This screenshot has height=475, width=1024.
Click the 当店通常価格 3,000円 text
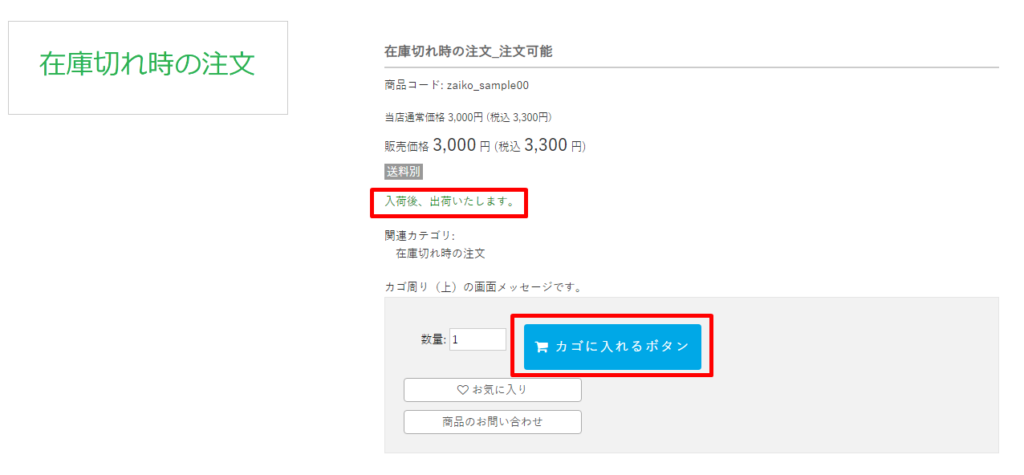(x=434, y=117)
